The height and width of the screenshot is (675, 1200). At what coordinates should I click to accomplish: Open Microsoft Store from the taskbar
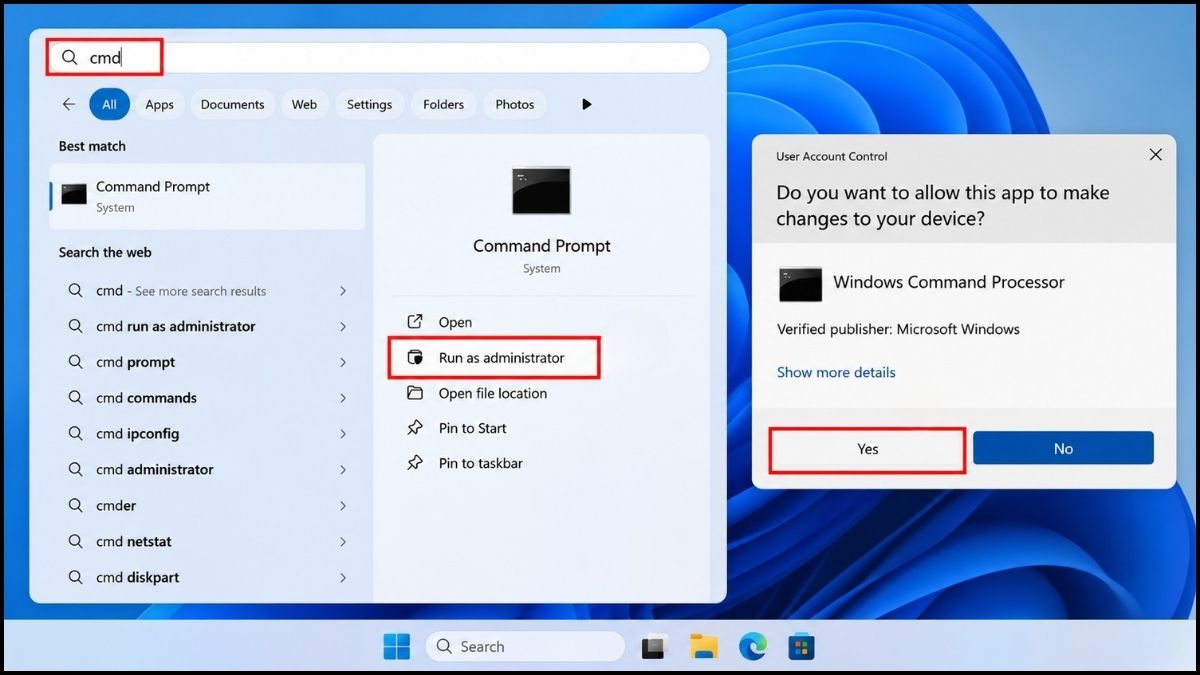[801, 648]
